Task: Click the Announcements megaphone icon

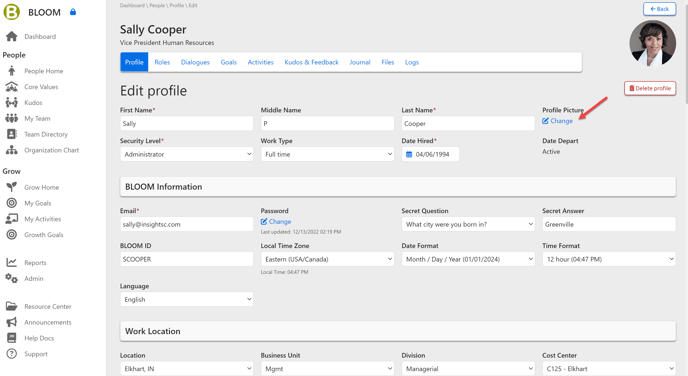Action: (x=12, y=322)
